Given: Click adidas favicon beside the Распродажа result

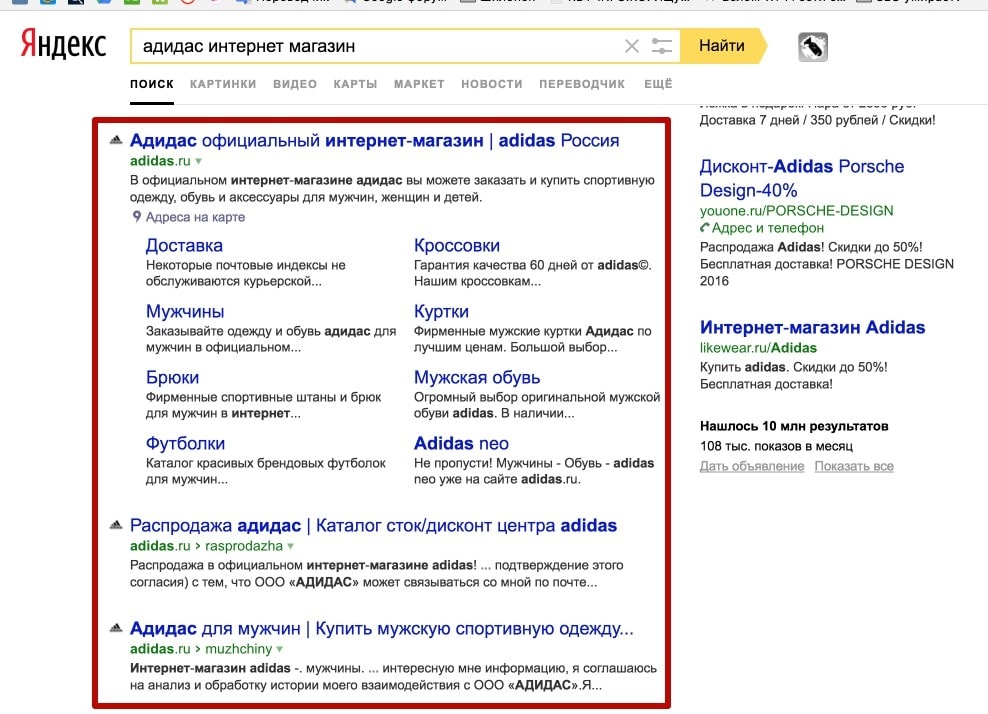Looking at the screenshot, I should pos(116,525).
